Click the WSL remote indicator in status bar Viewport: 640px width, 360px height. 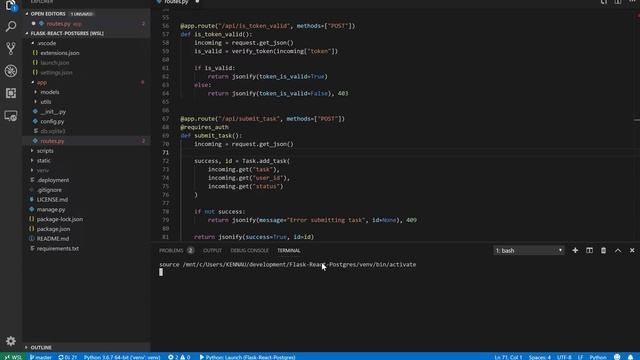[x=13, y=357]
